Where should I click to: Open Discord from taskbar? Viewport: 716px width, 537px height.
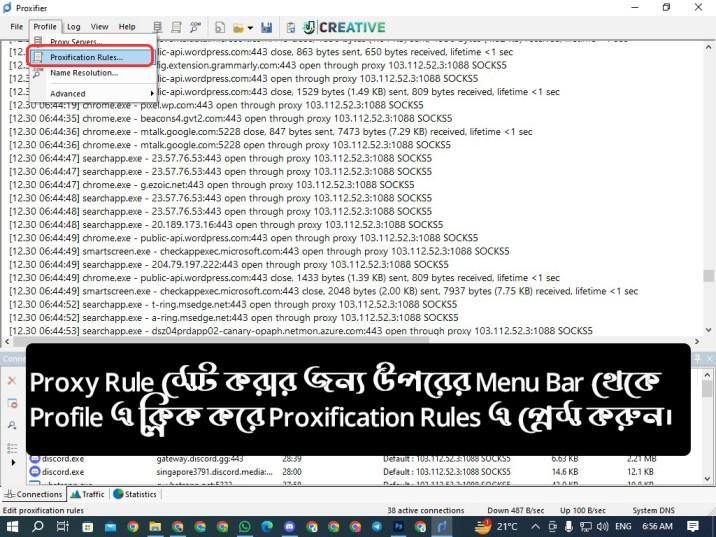[x=290, y=526]
